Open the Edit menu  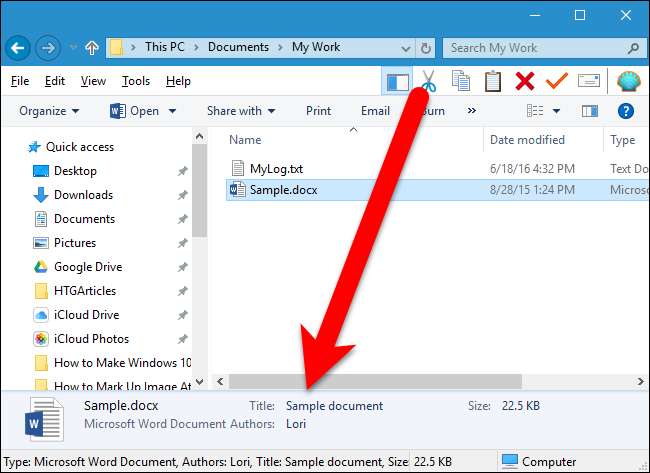55,81
